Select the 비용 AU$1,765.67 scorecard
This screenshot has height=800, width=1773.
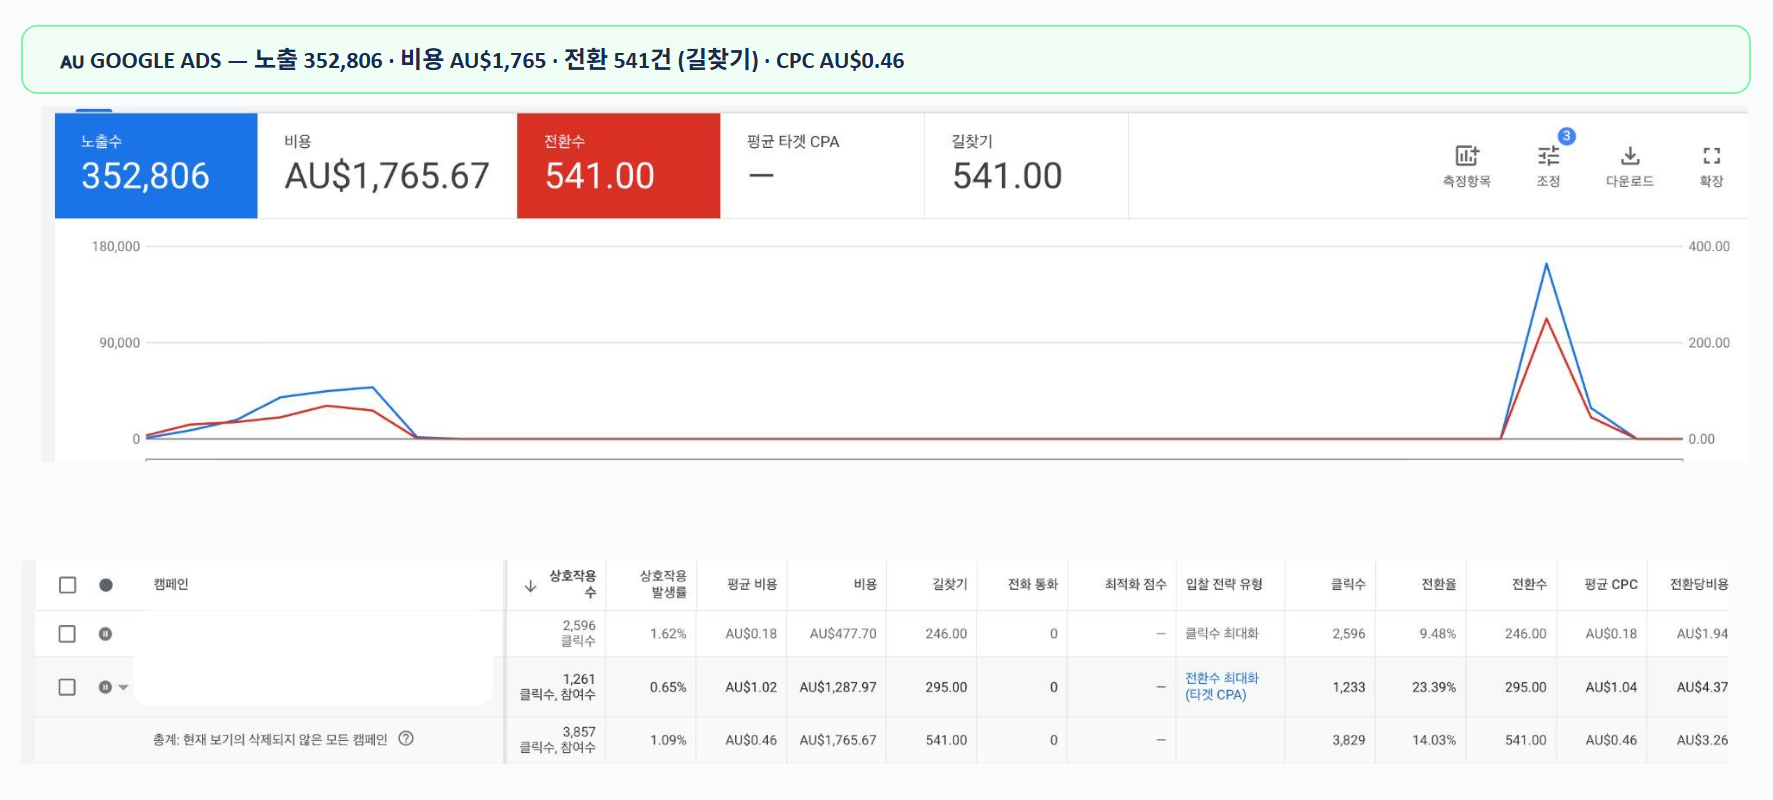387,165
